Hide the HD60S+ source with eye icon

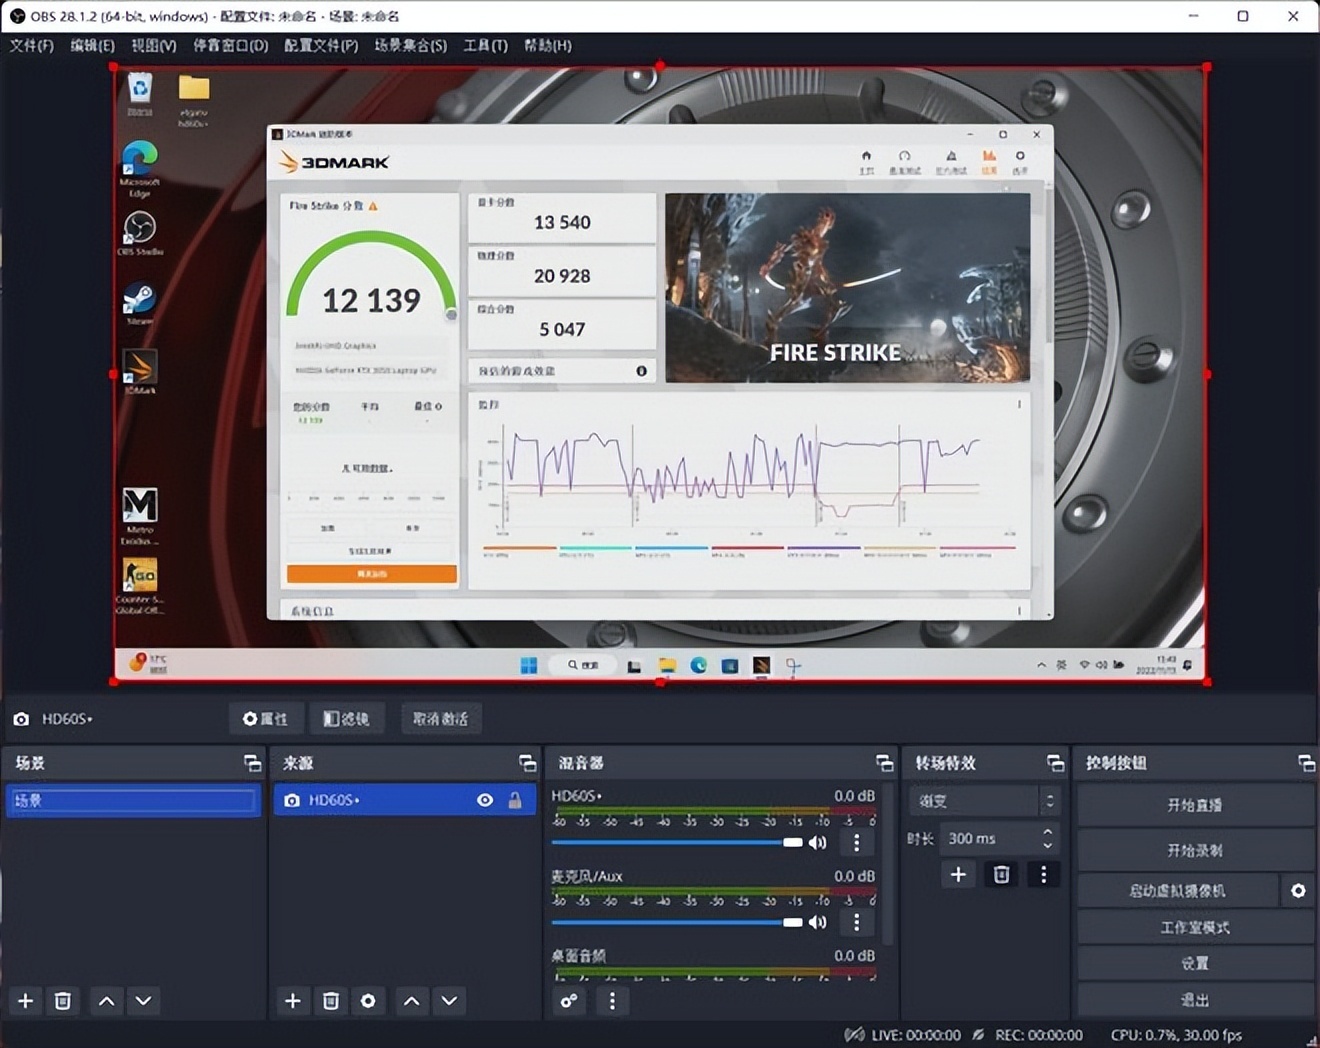[x=485, y=800]
